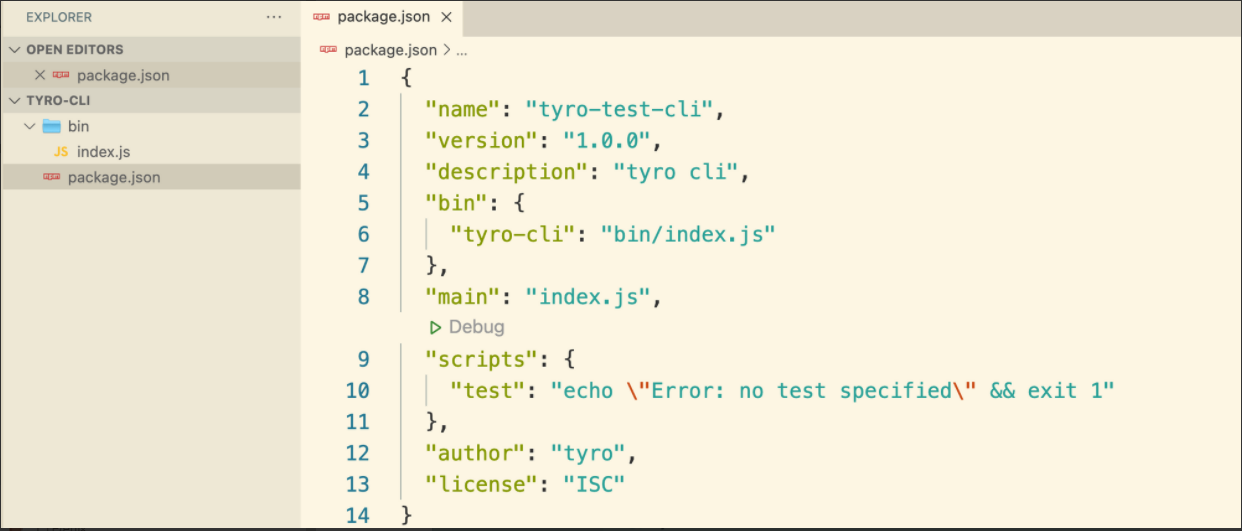Switch to the package.json editor tab
Screen dimensions: 1242x531
click(385, 17)
